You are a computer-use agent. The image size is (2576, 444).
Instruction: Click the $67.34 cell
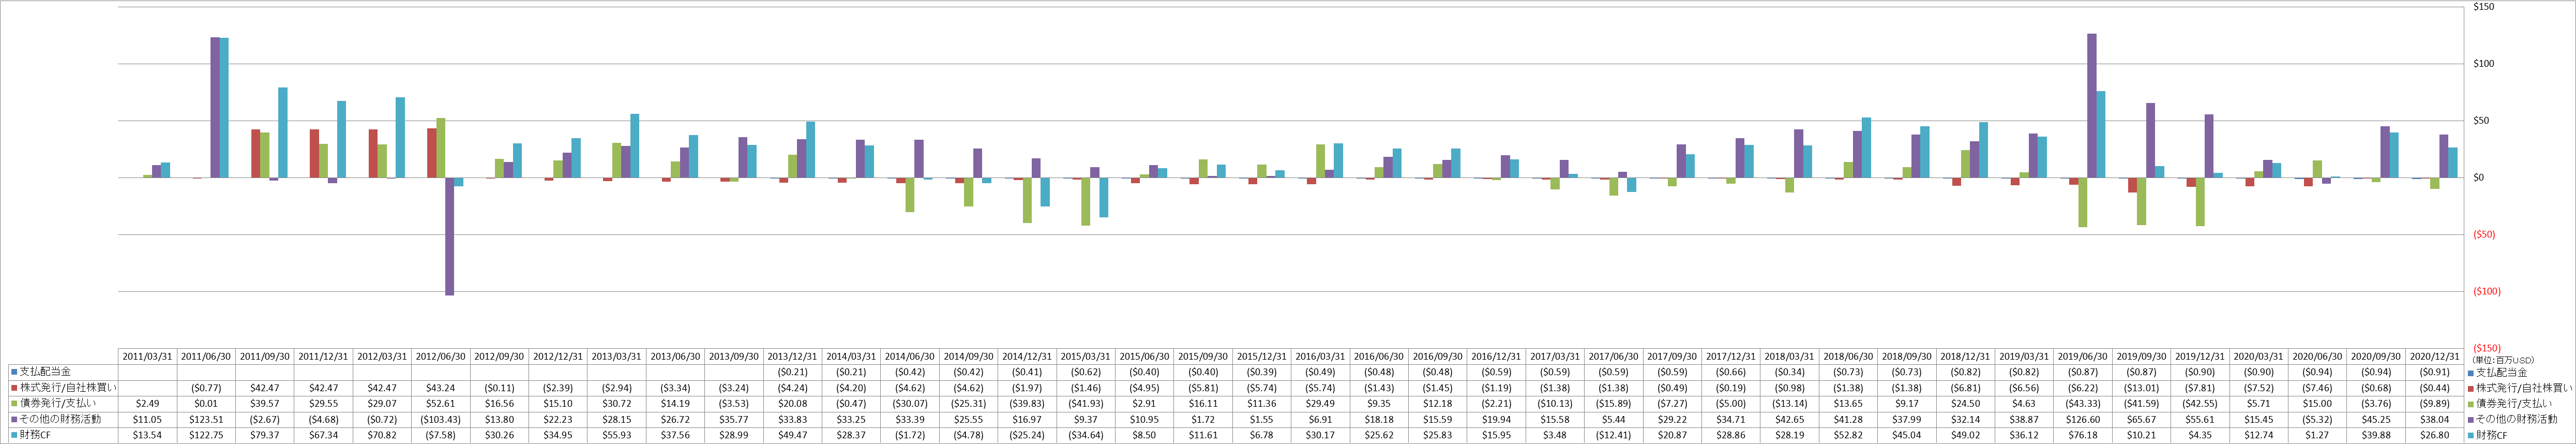(323, 436)
